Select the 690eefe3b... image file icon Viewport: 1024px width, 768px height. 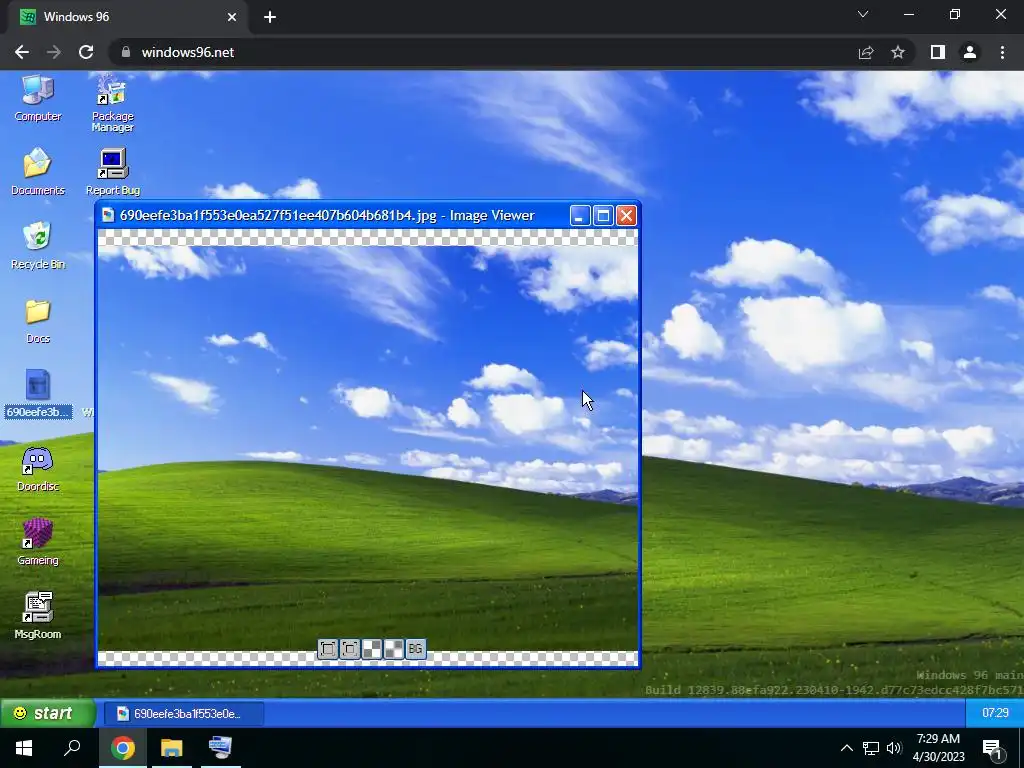(38, 394)
